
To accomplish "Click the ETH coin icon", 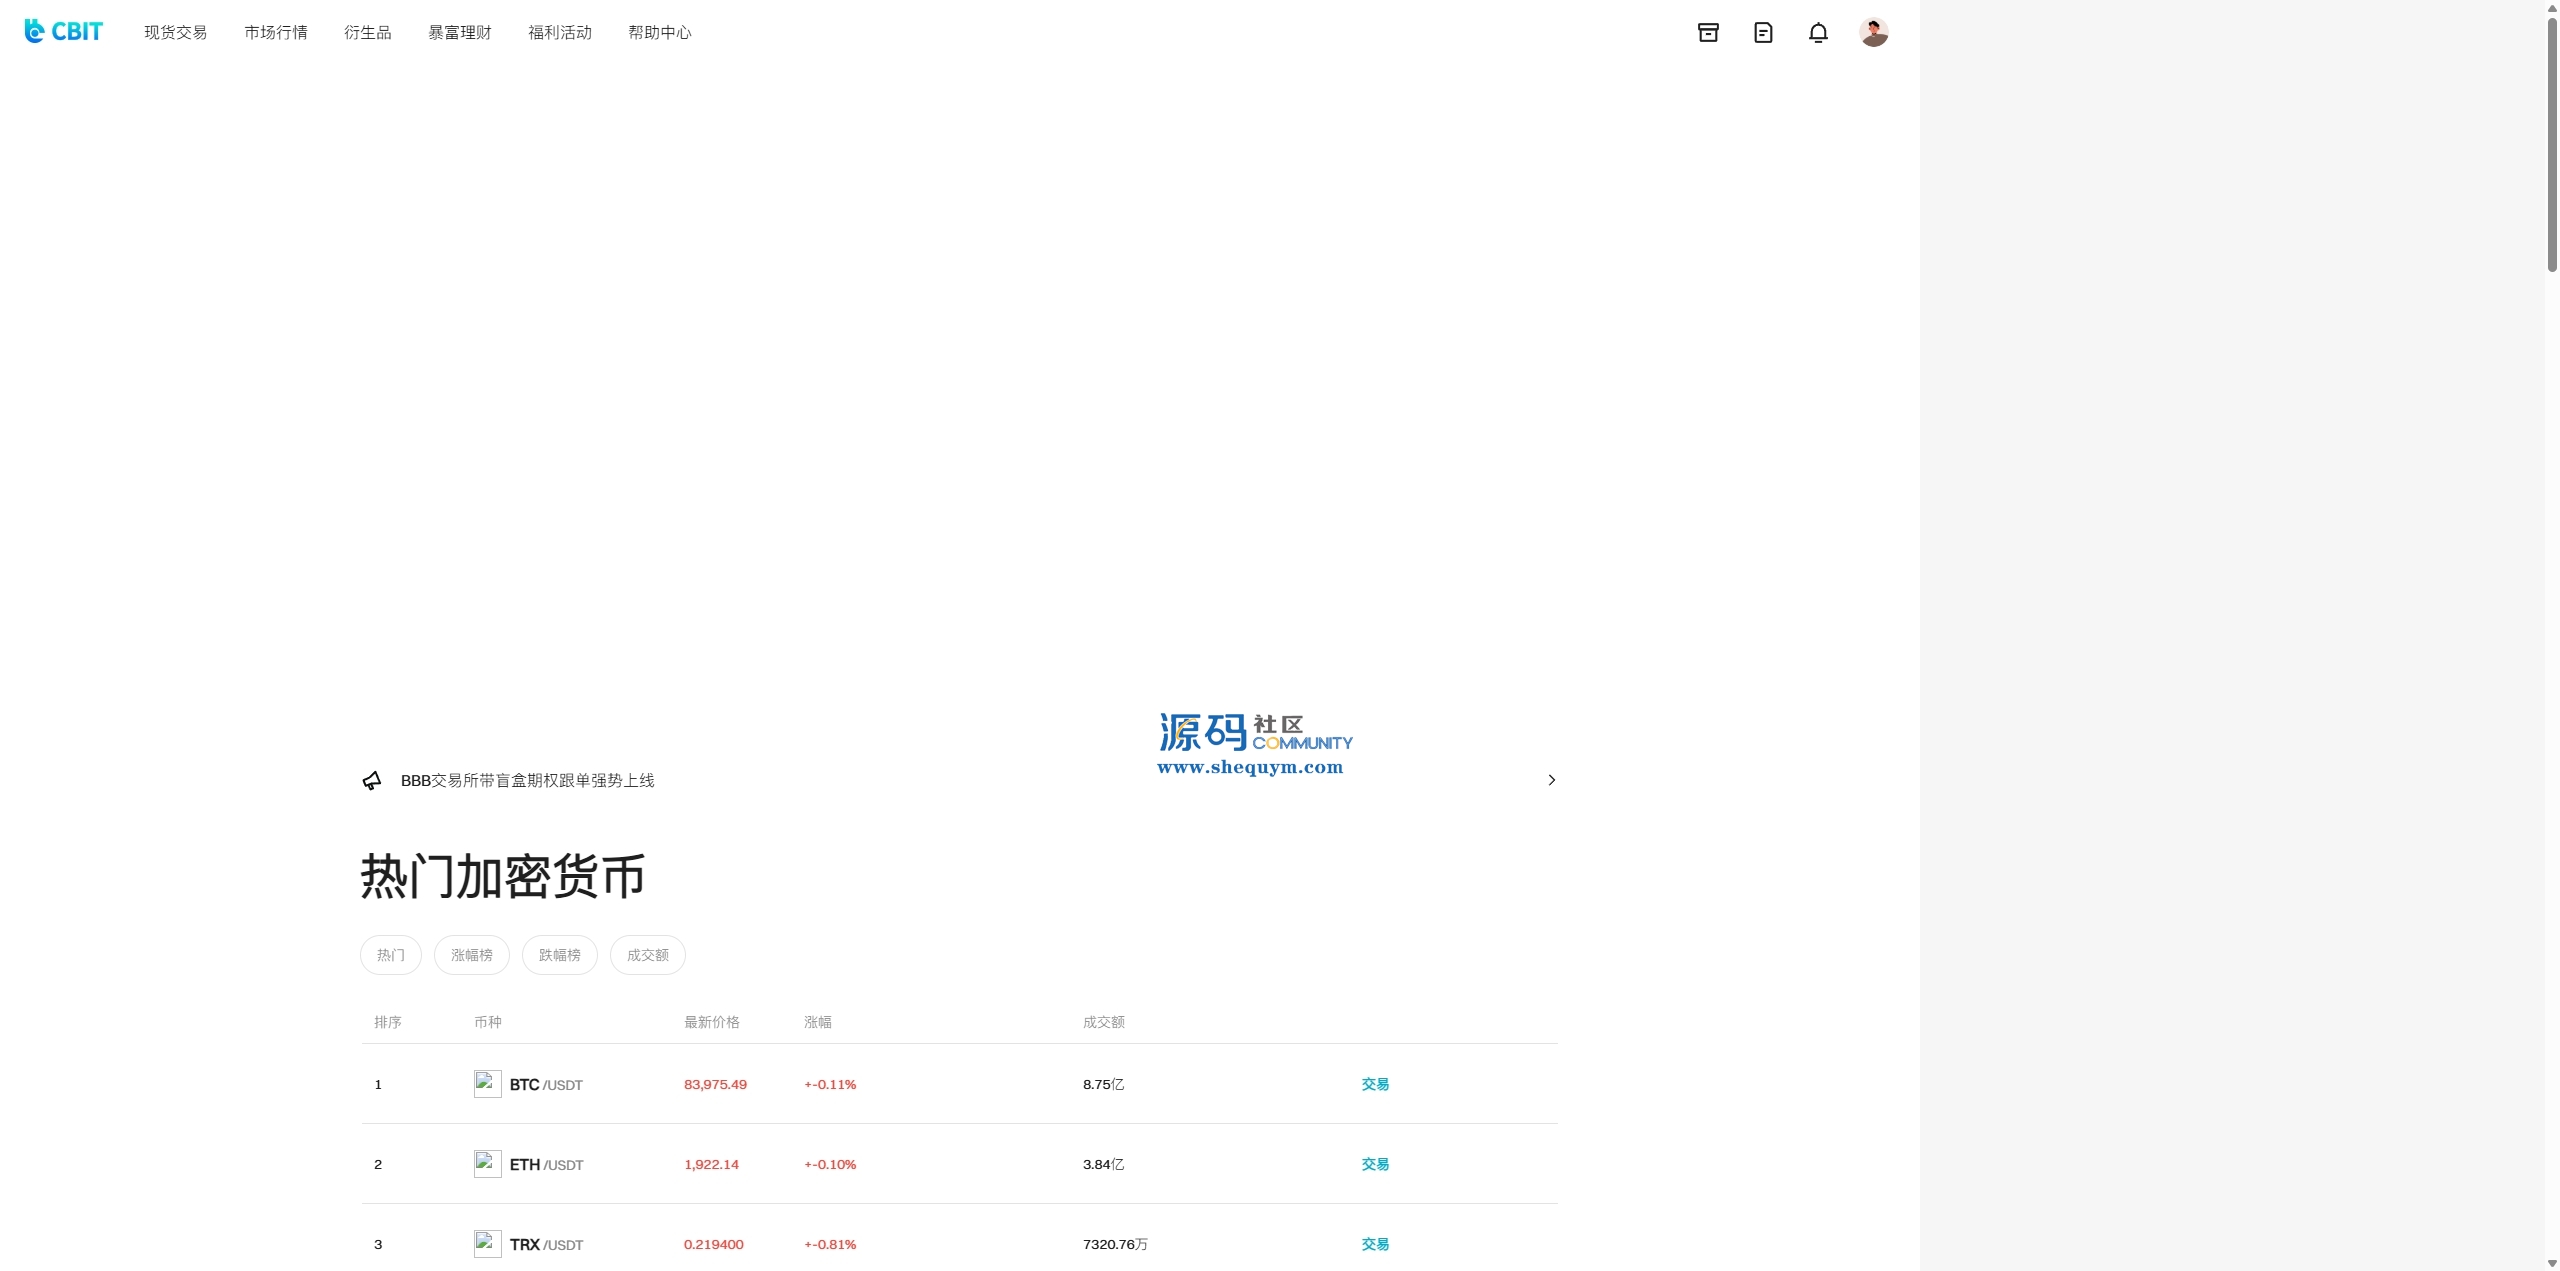I will [487, 1164].
